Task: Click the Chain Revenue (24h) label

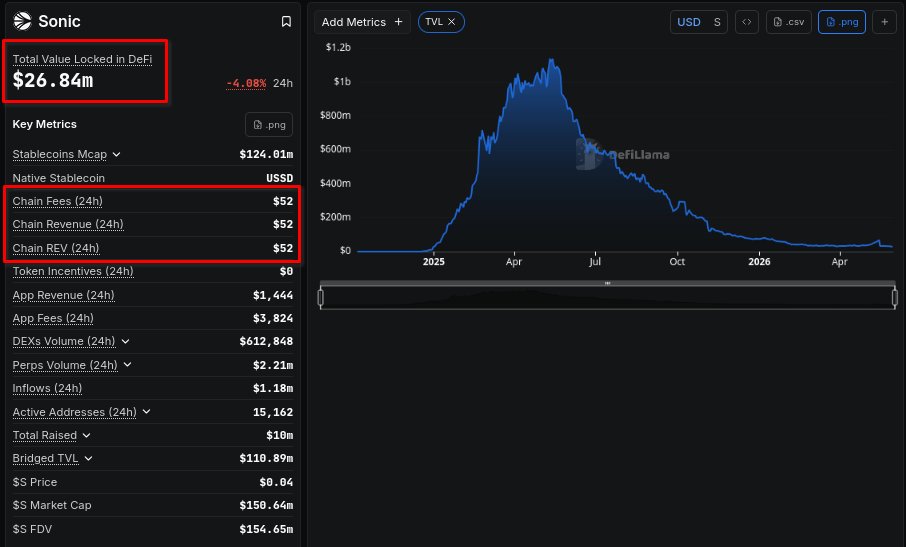Action: click(68, 224)
